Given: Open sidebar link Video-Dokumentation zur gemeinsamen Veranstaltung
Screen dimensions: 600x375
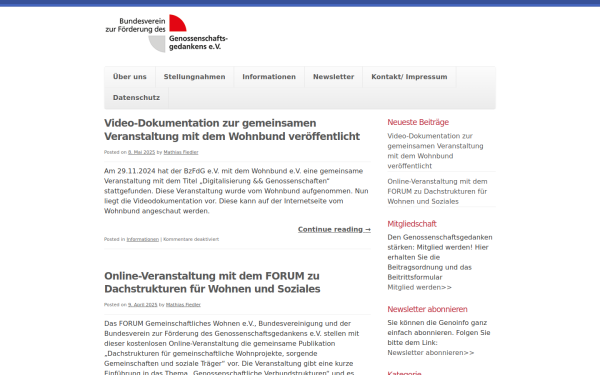Looking at the screenshot, I should coord(435,151).
